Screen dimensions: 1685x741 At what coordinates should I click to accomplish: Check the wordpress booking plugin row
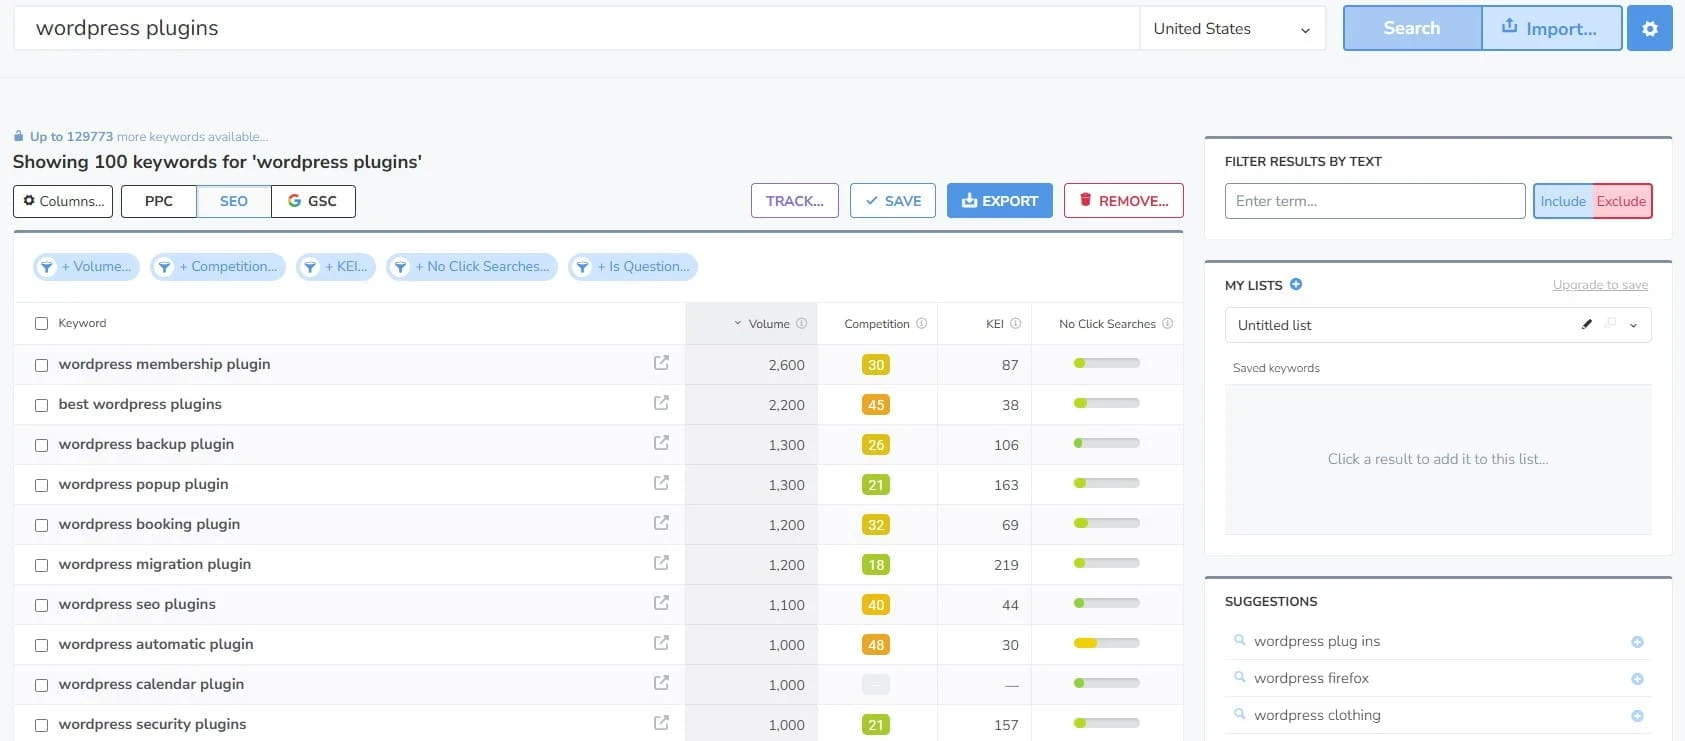41,525
